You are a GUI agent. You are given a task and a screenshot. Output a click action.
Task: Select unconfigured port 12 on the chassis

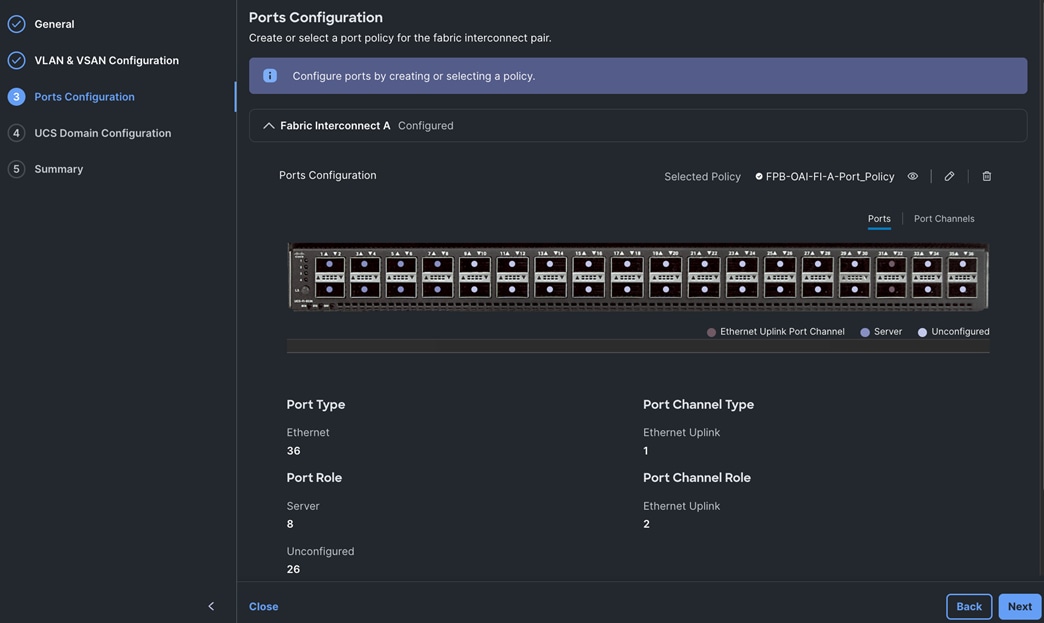click(512, 290)
